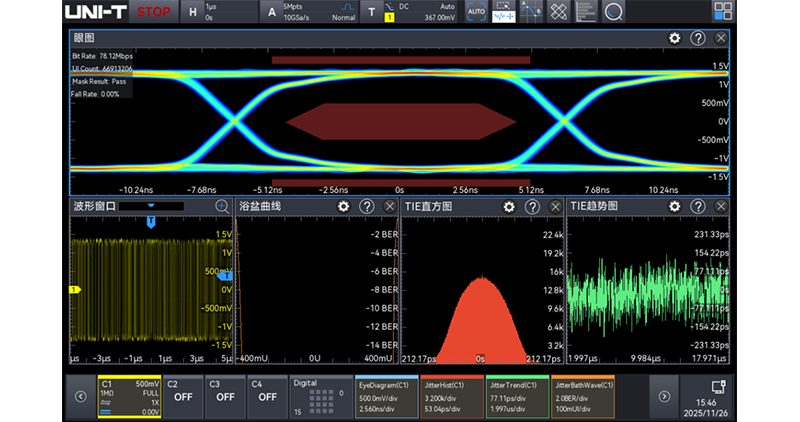Enable channel C4
Screen dimensions: 800x422
tap(267, 396)
